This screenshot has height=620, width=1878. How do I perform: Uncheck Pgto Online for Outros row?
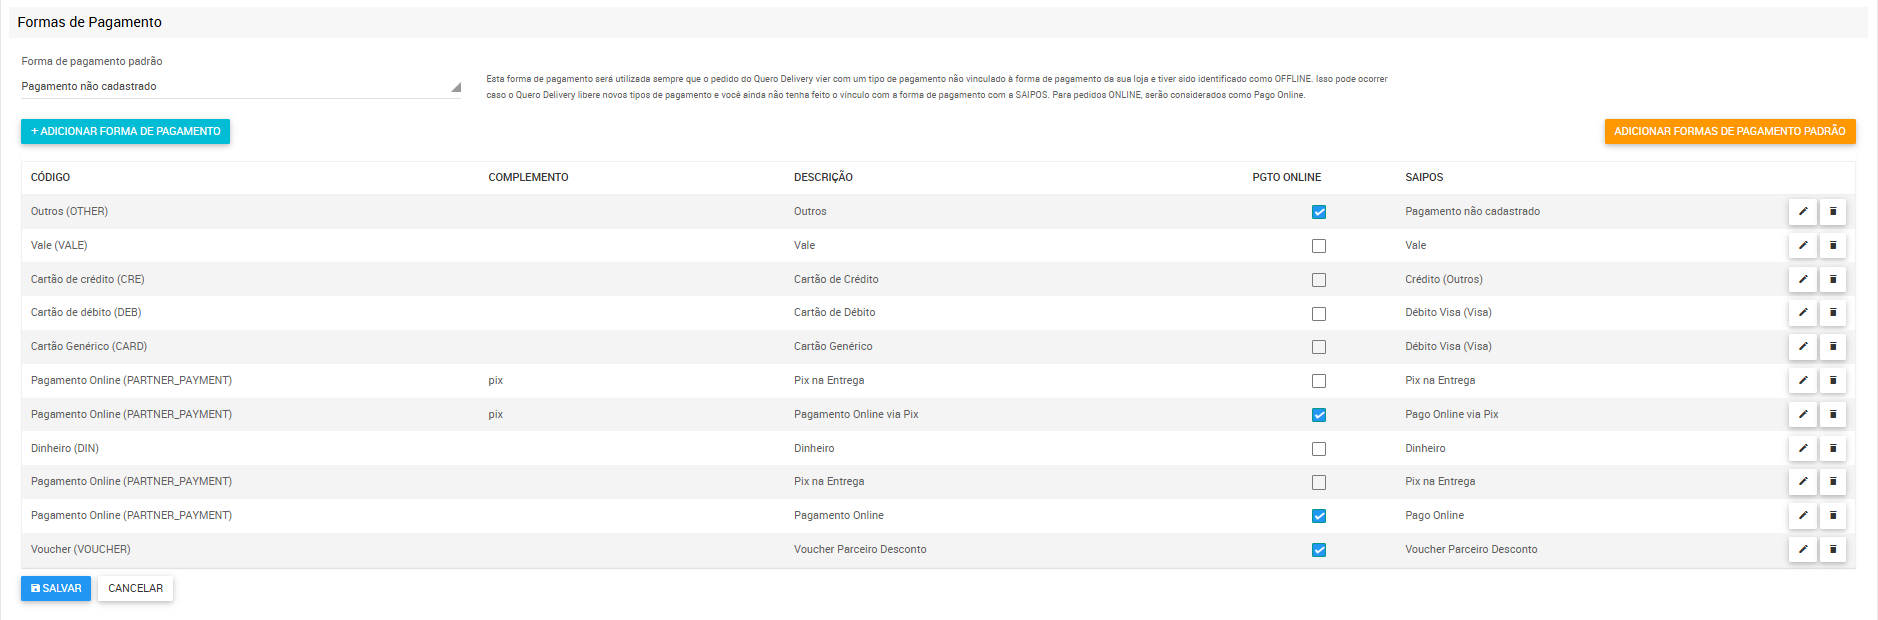tap(1319, 212)
